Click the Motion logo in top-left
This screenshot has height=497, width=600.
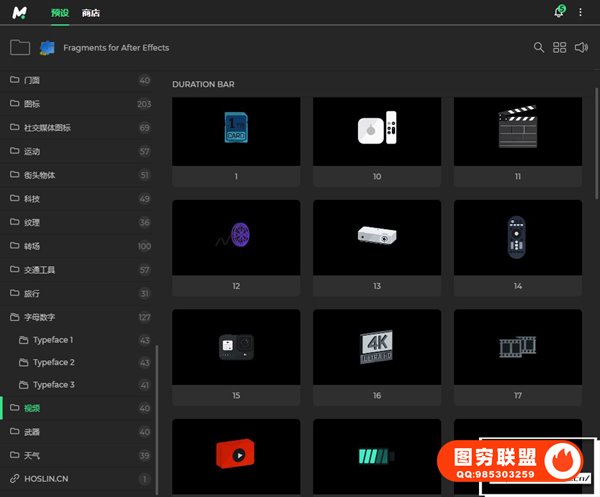(20, 12)
